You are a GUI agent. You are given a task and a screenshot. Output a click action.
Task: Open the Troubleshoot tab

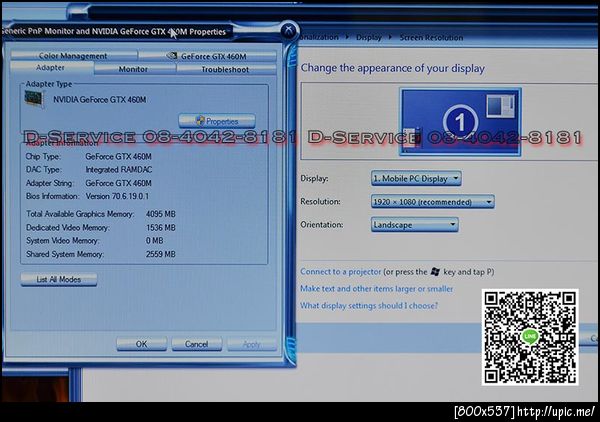pyautogui.click(x=225, y=70)
